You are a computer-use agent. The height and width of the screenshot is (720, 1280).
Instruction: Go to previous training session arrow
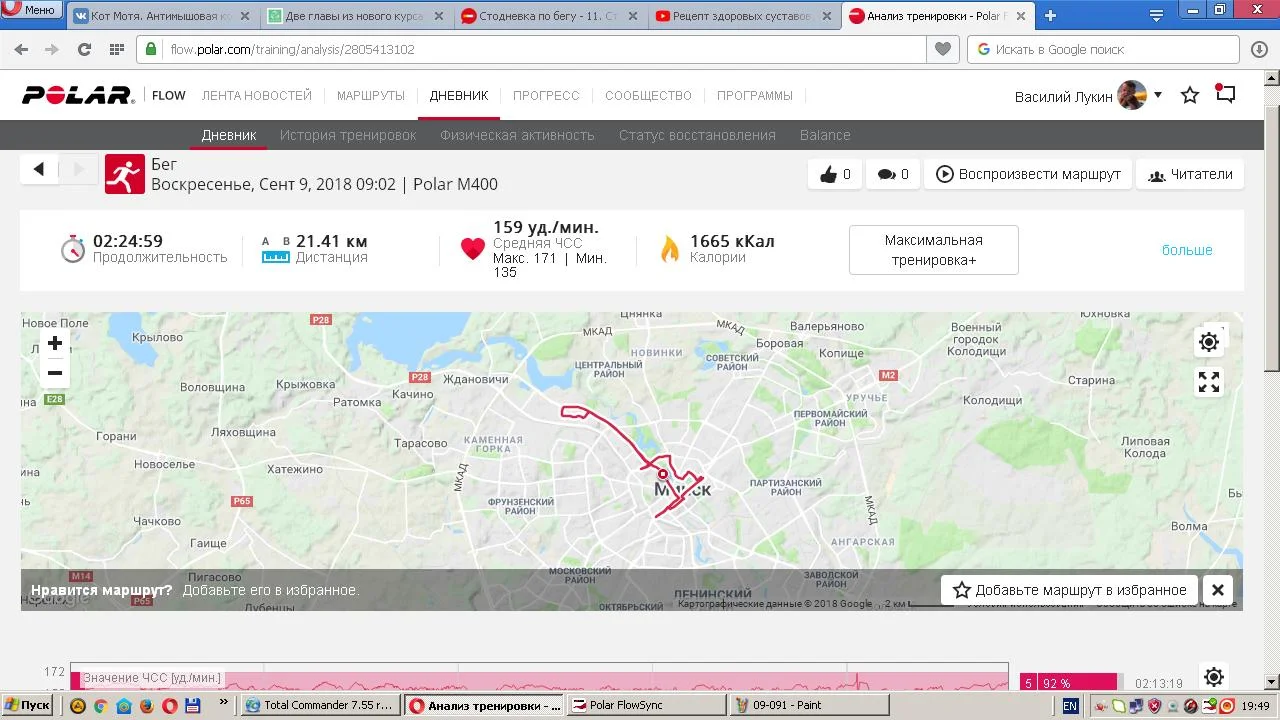coord(39,169)
